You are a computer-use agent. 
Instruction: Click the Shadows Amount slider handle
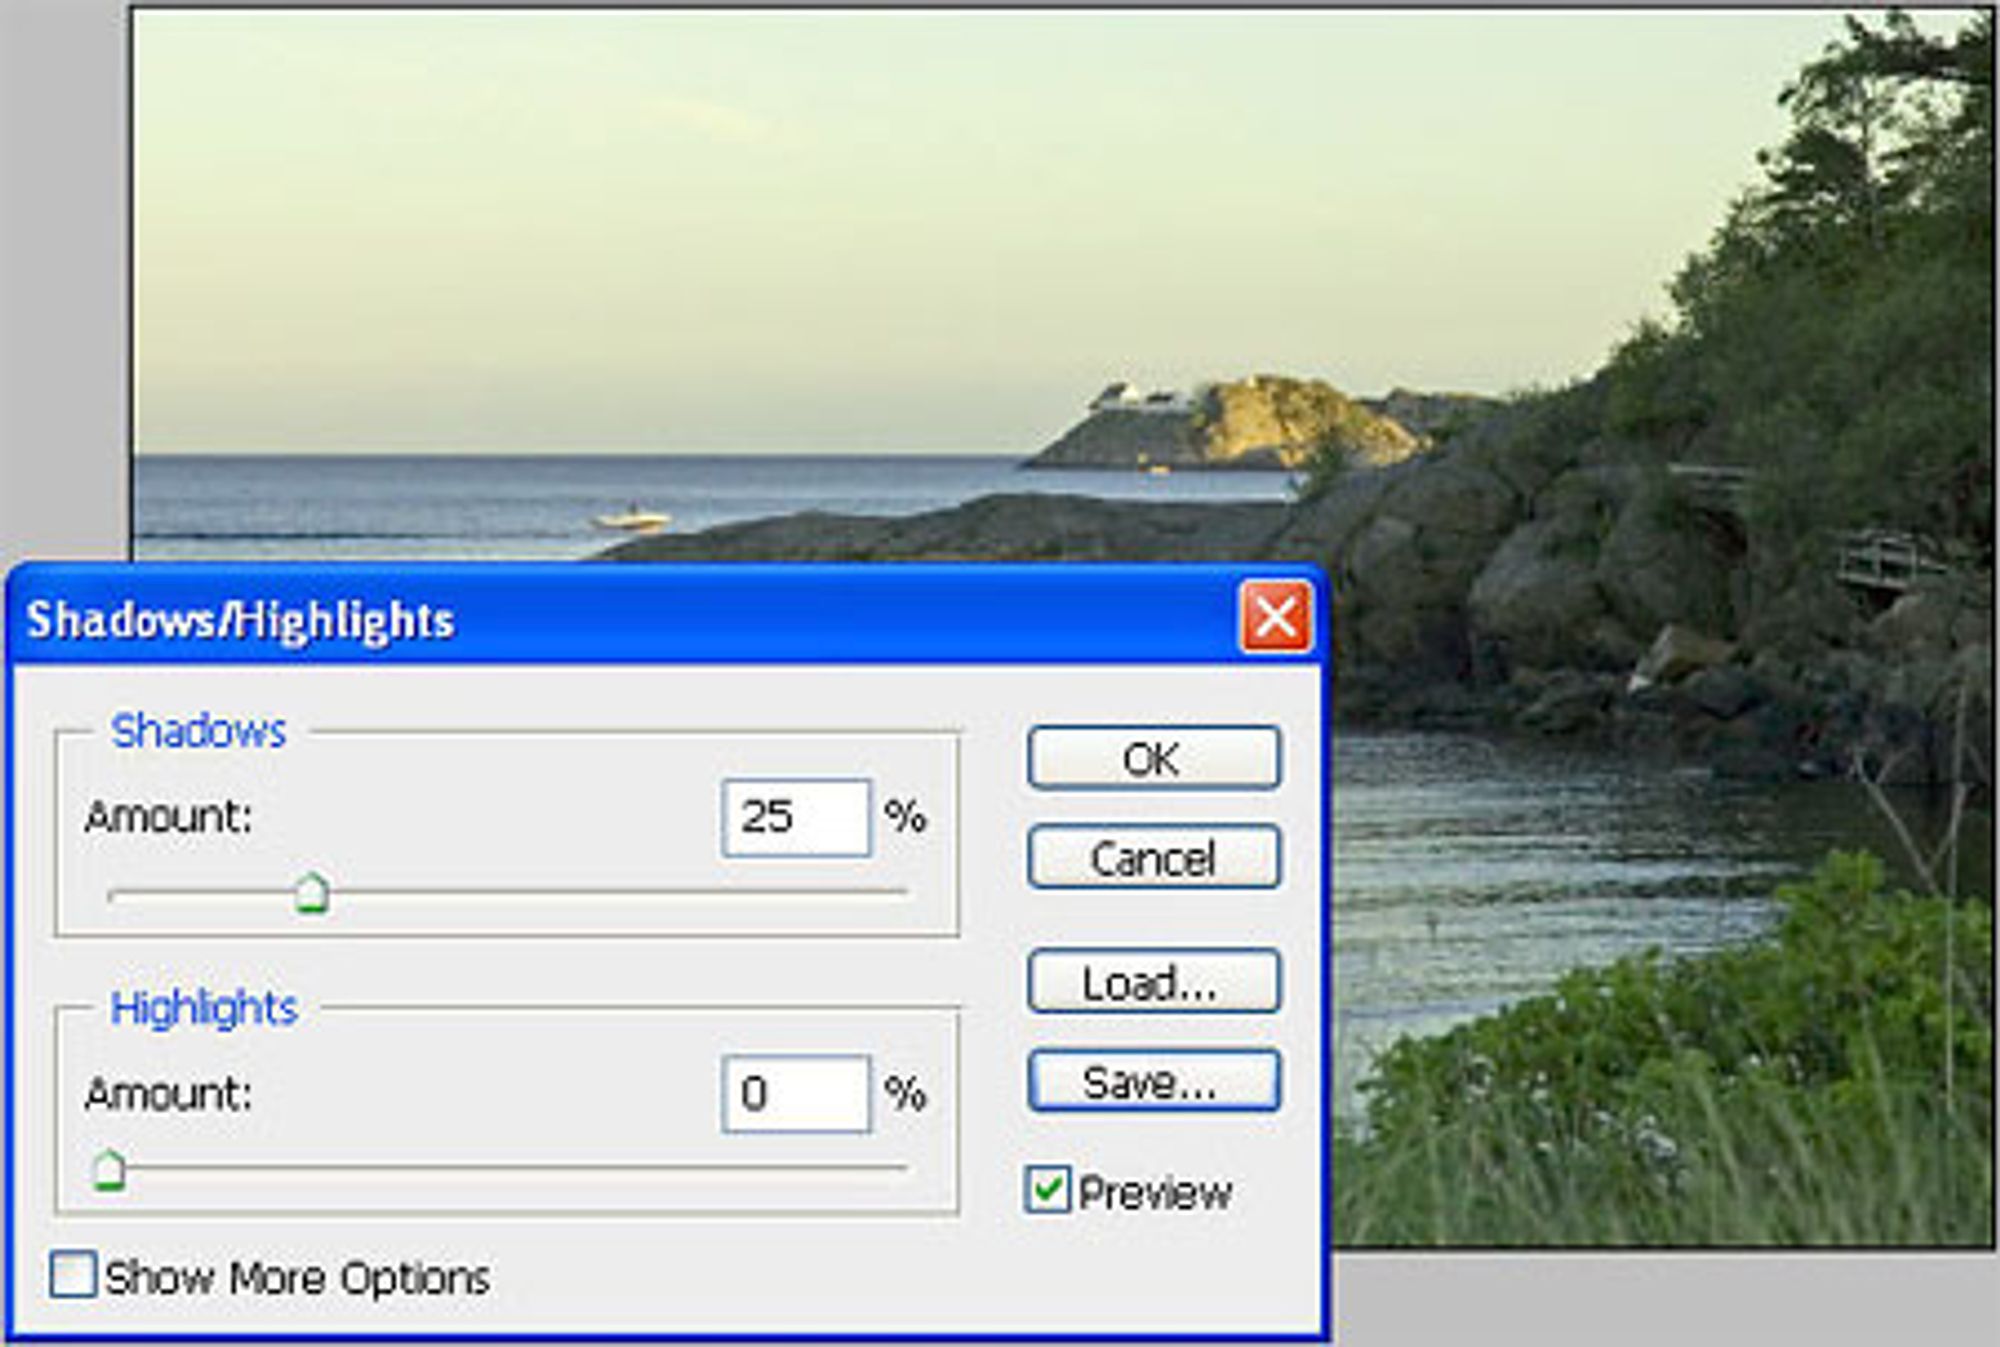(x=312, y=892)
